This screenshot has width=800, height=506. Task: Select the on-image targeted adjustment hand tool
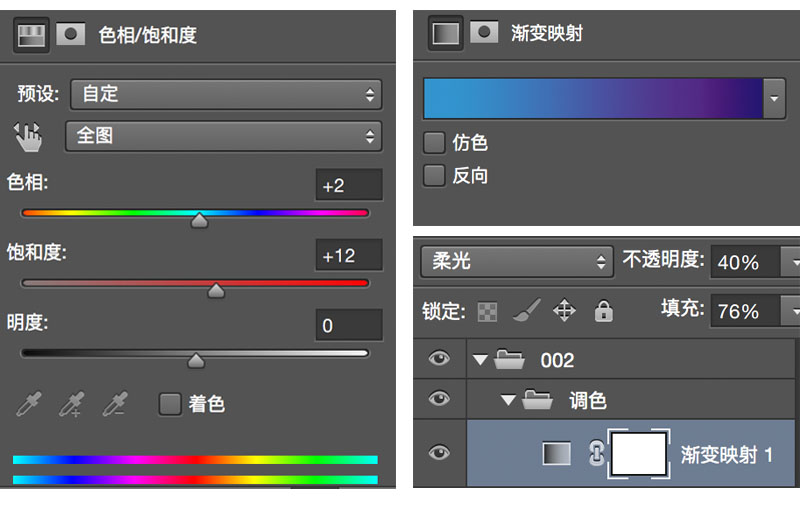click(x=28, y=137)
